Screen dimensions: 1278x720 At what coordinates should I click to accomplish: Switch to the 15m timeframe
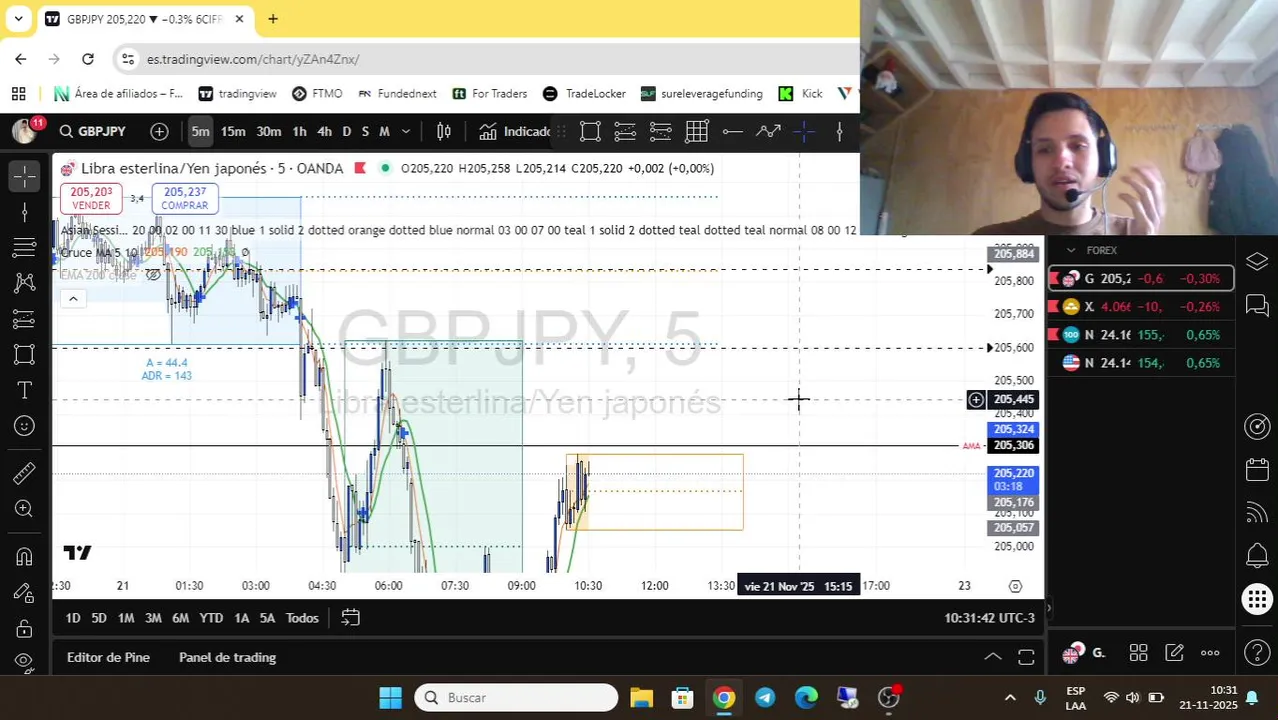point(233,131)
